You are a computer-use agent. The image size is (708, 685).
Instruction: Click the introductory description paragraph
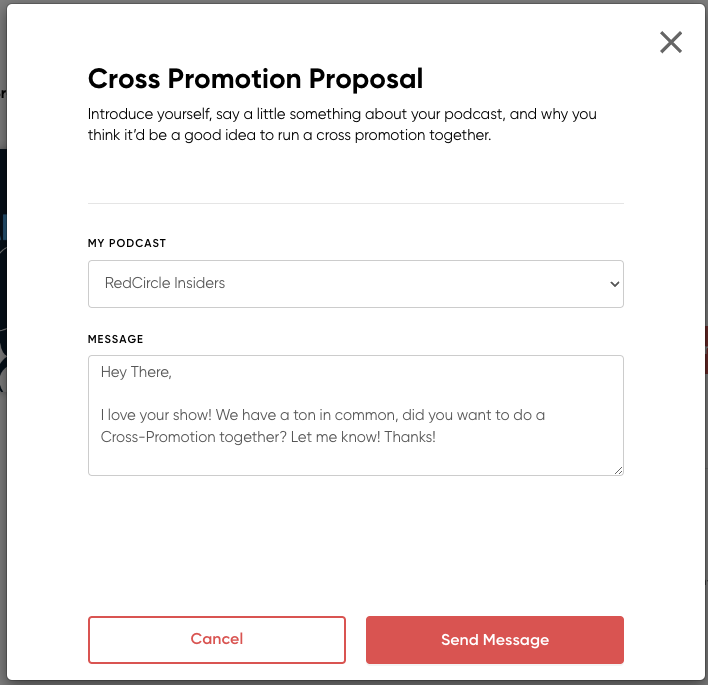pos(341,124)
